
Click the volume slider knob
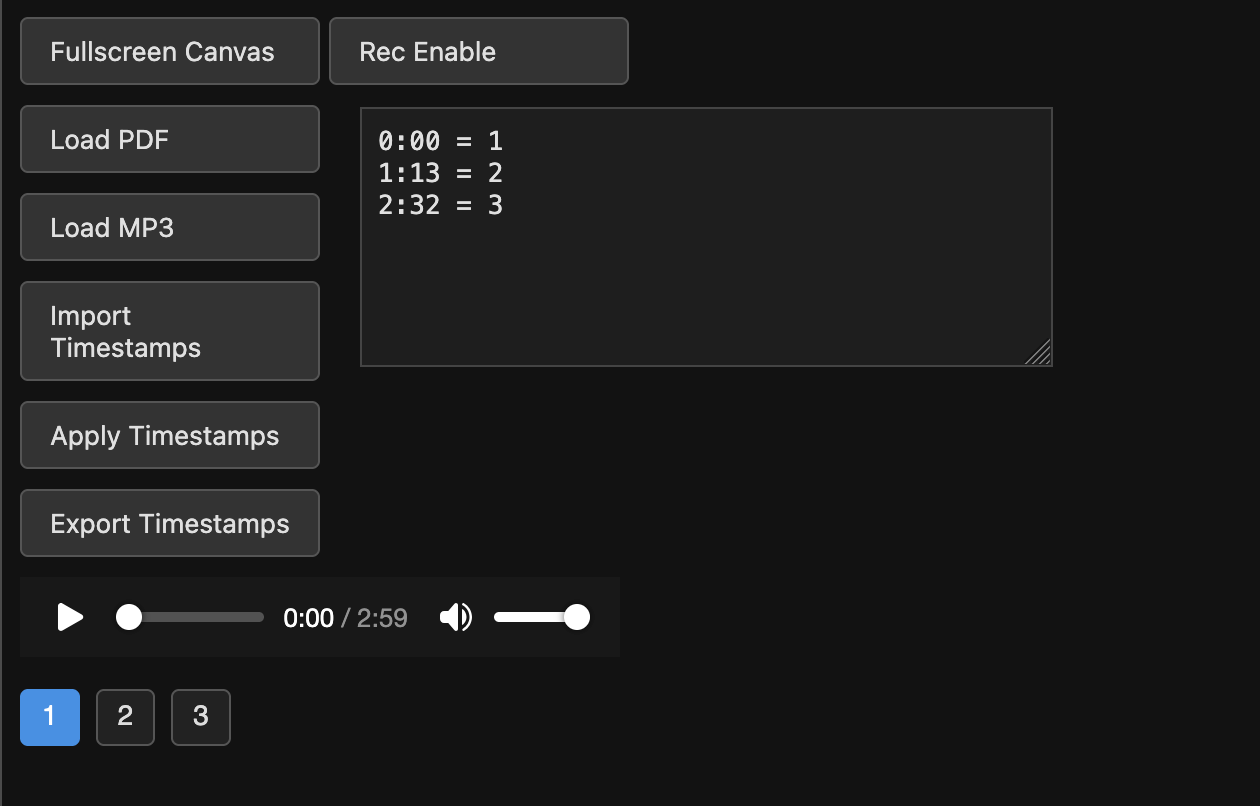click(x=577, y=617)
